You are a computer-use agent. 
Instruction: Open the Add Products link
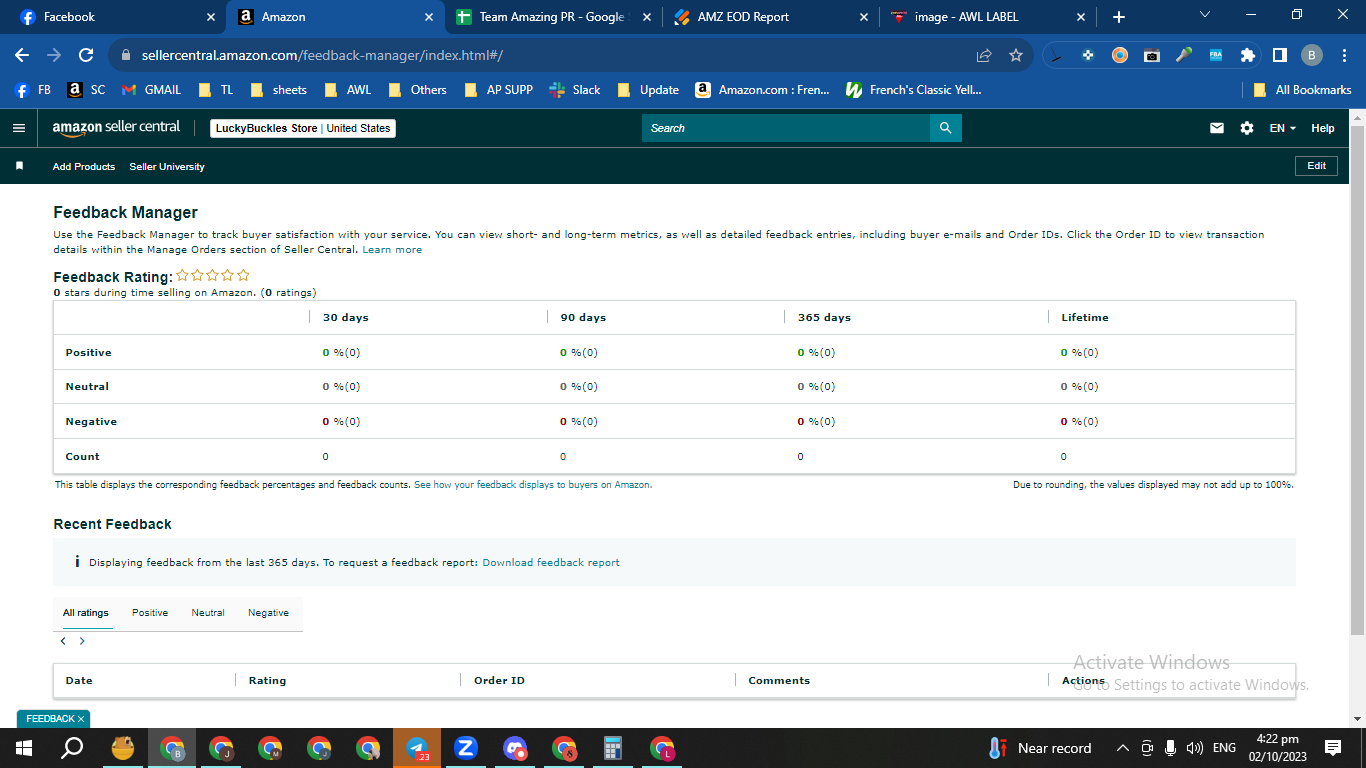(84, 167)
